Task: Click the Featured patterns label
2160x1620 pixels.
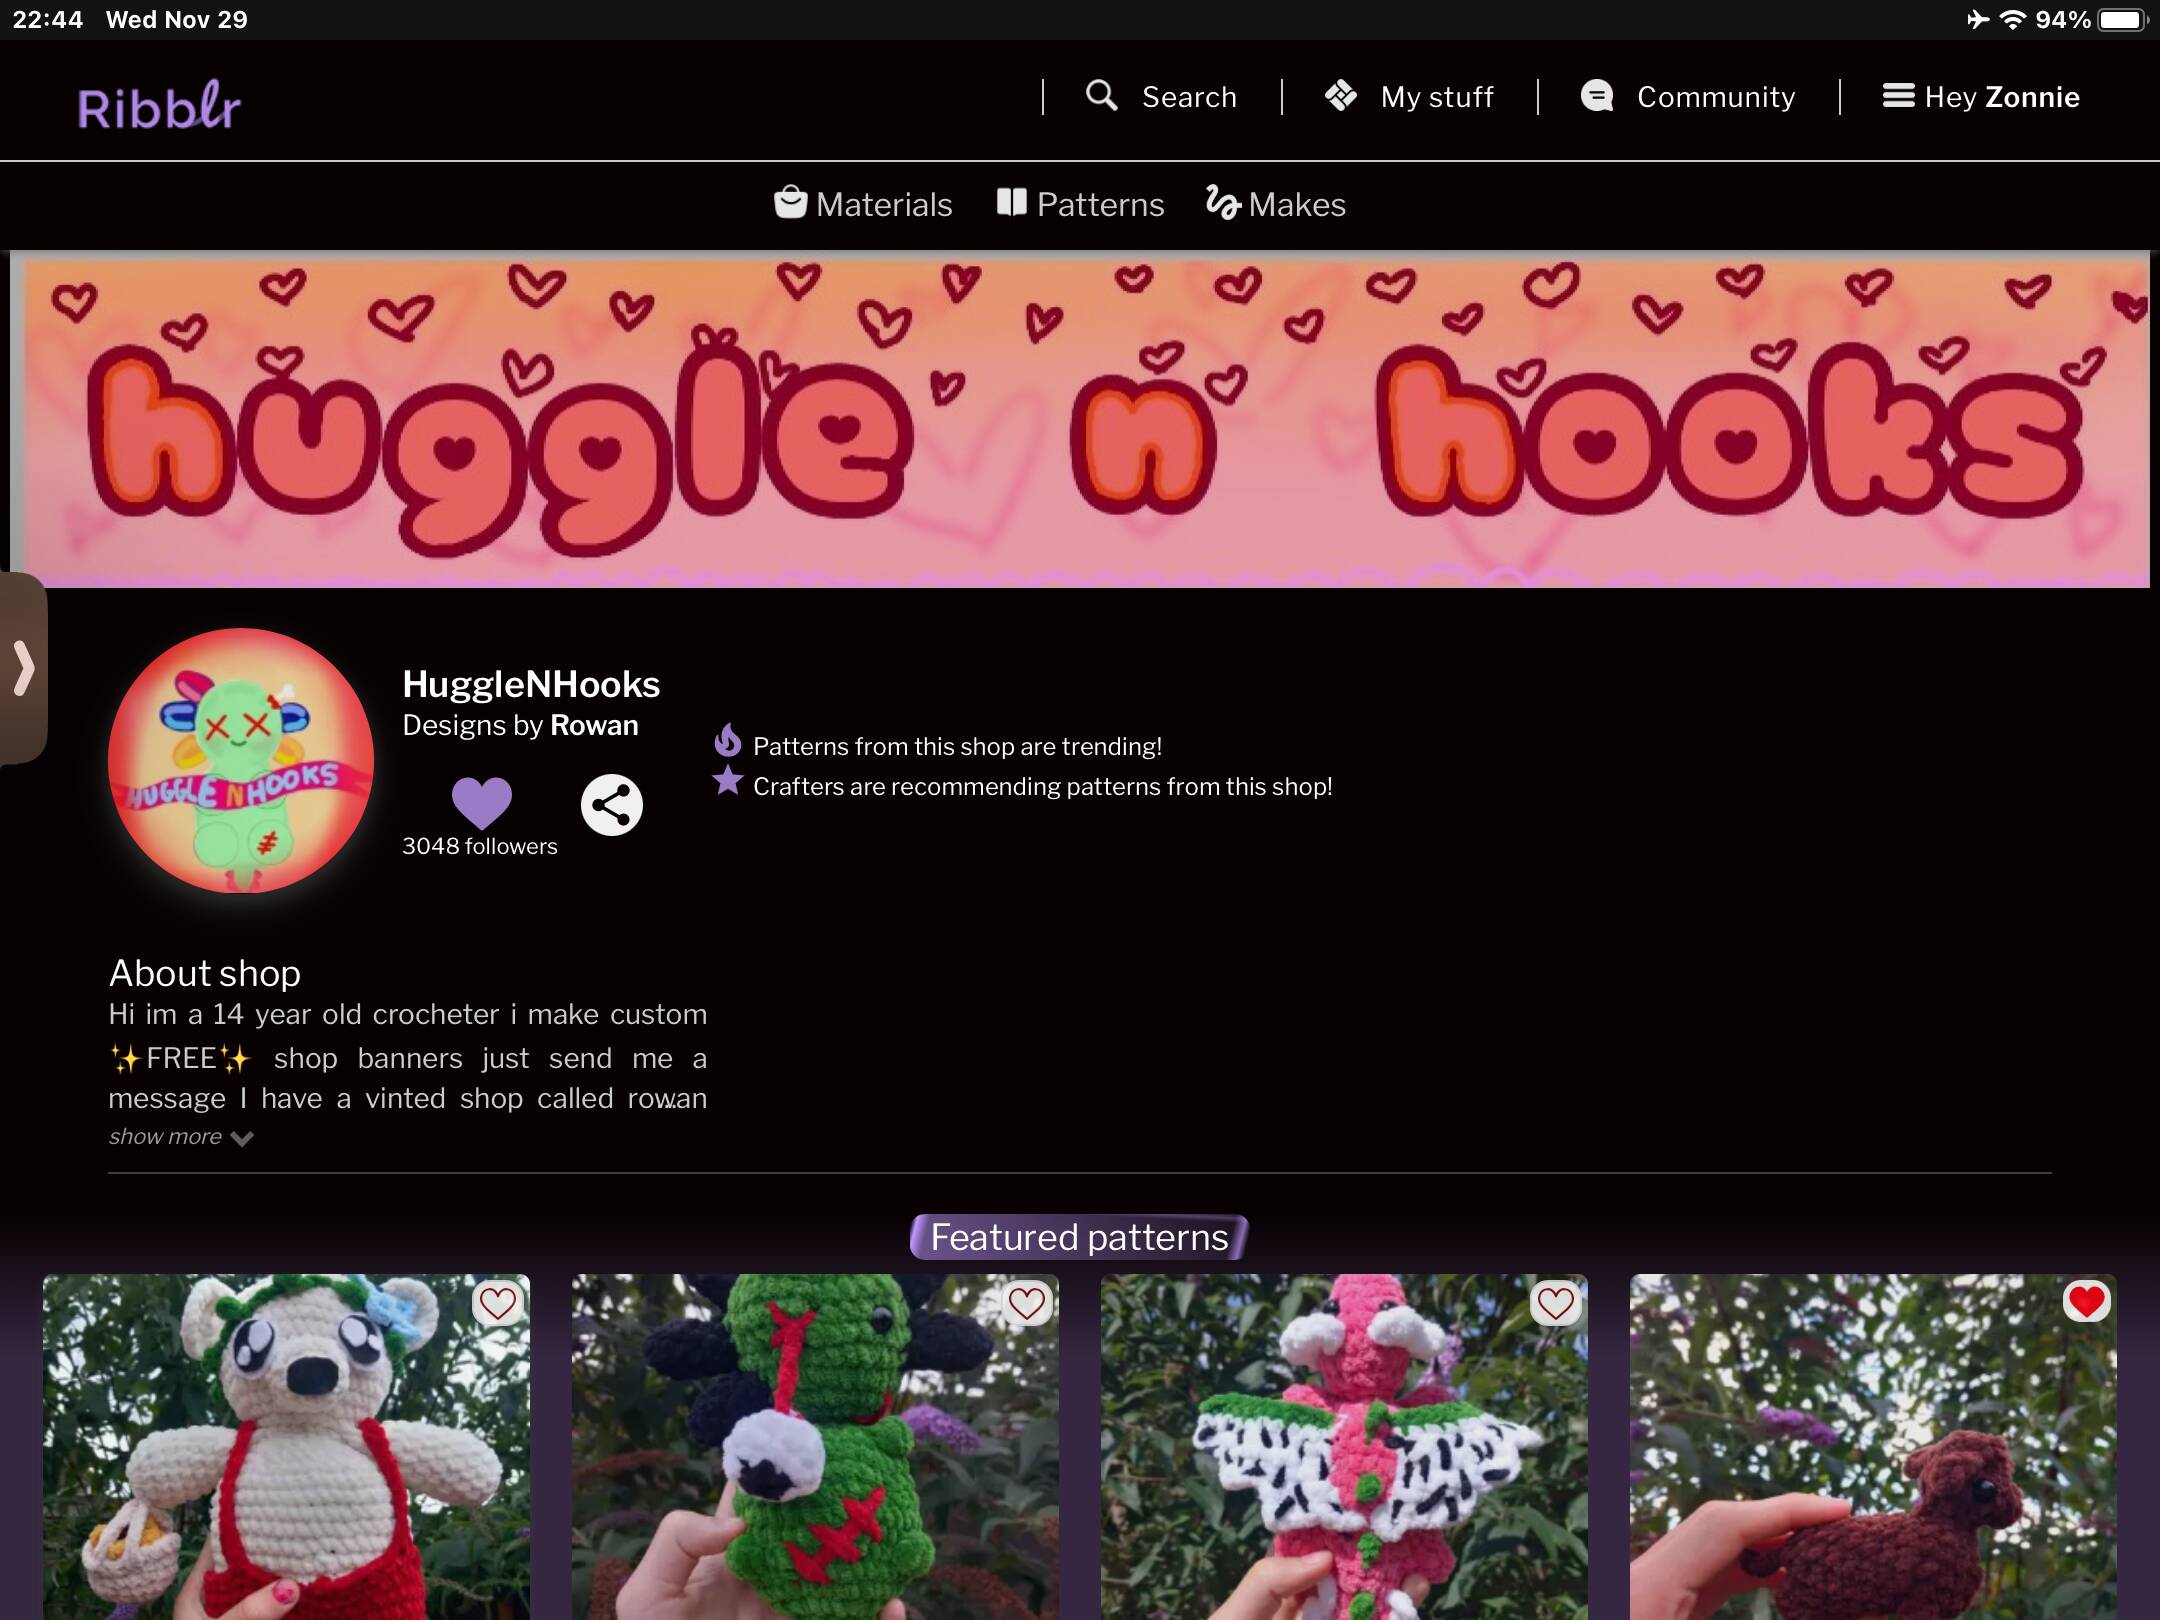Action: (1079, 1237)
